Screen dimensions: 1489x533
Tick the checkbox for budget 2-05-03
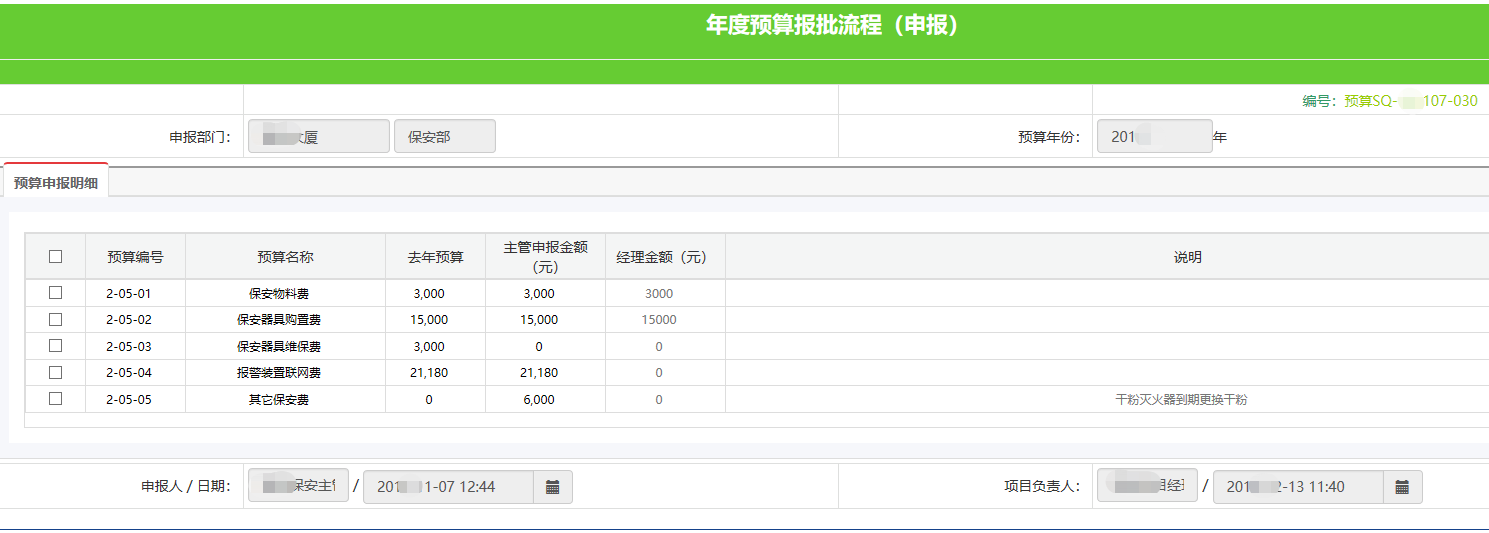click(55, 346)
